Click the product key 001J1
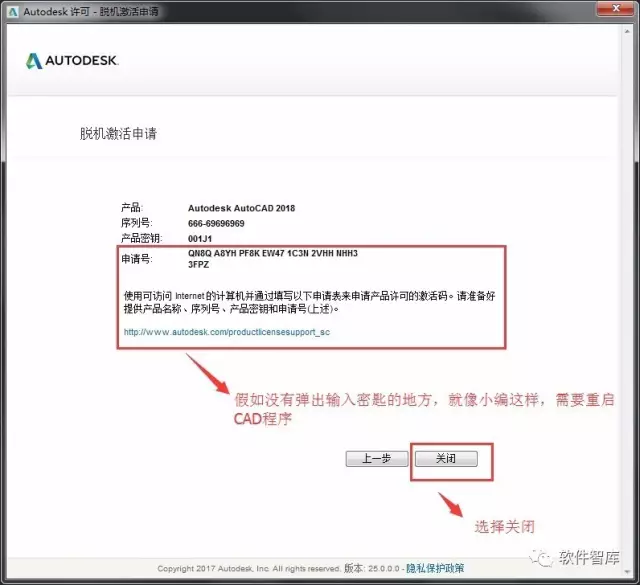 click(x=200, y=238)
